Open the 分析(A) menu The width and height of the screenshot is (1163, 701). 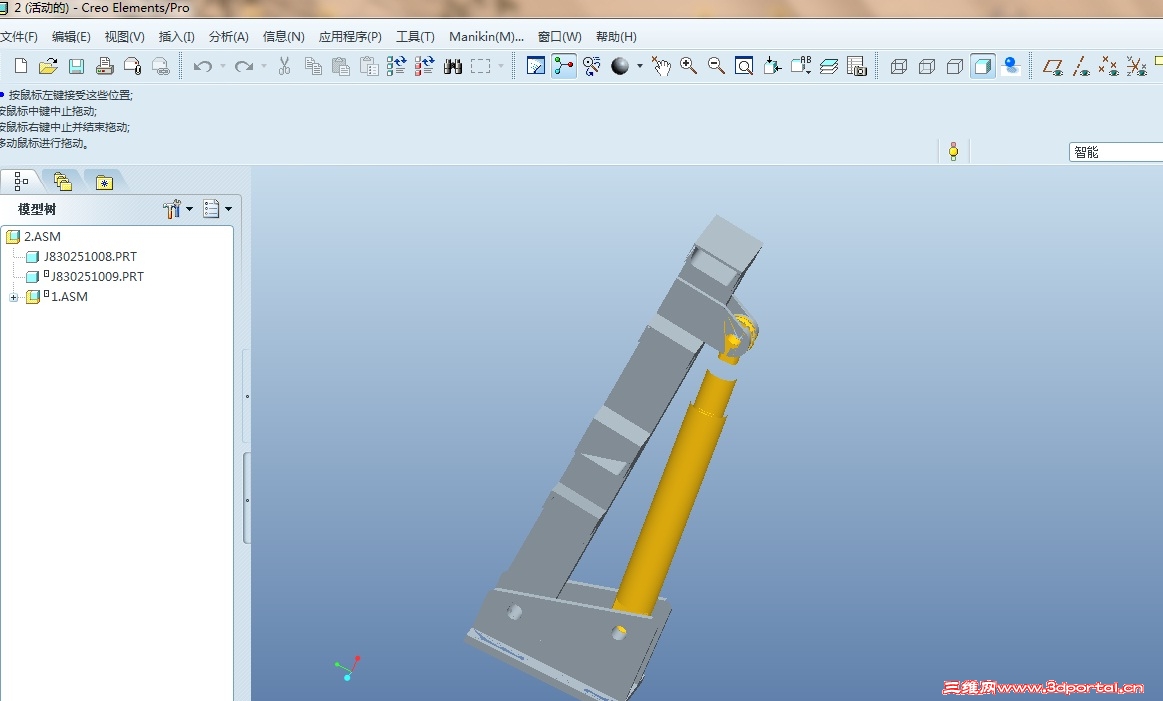228,36
